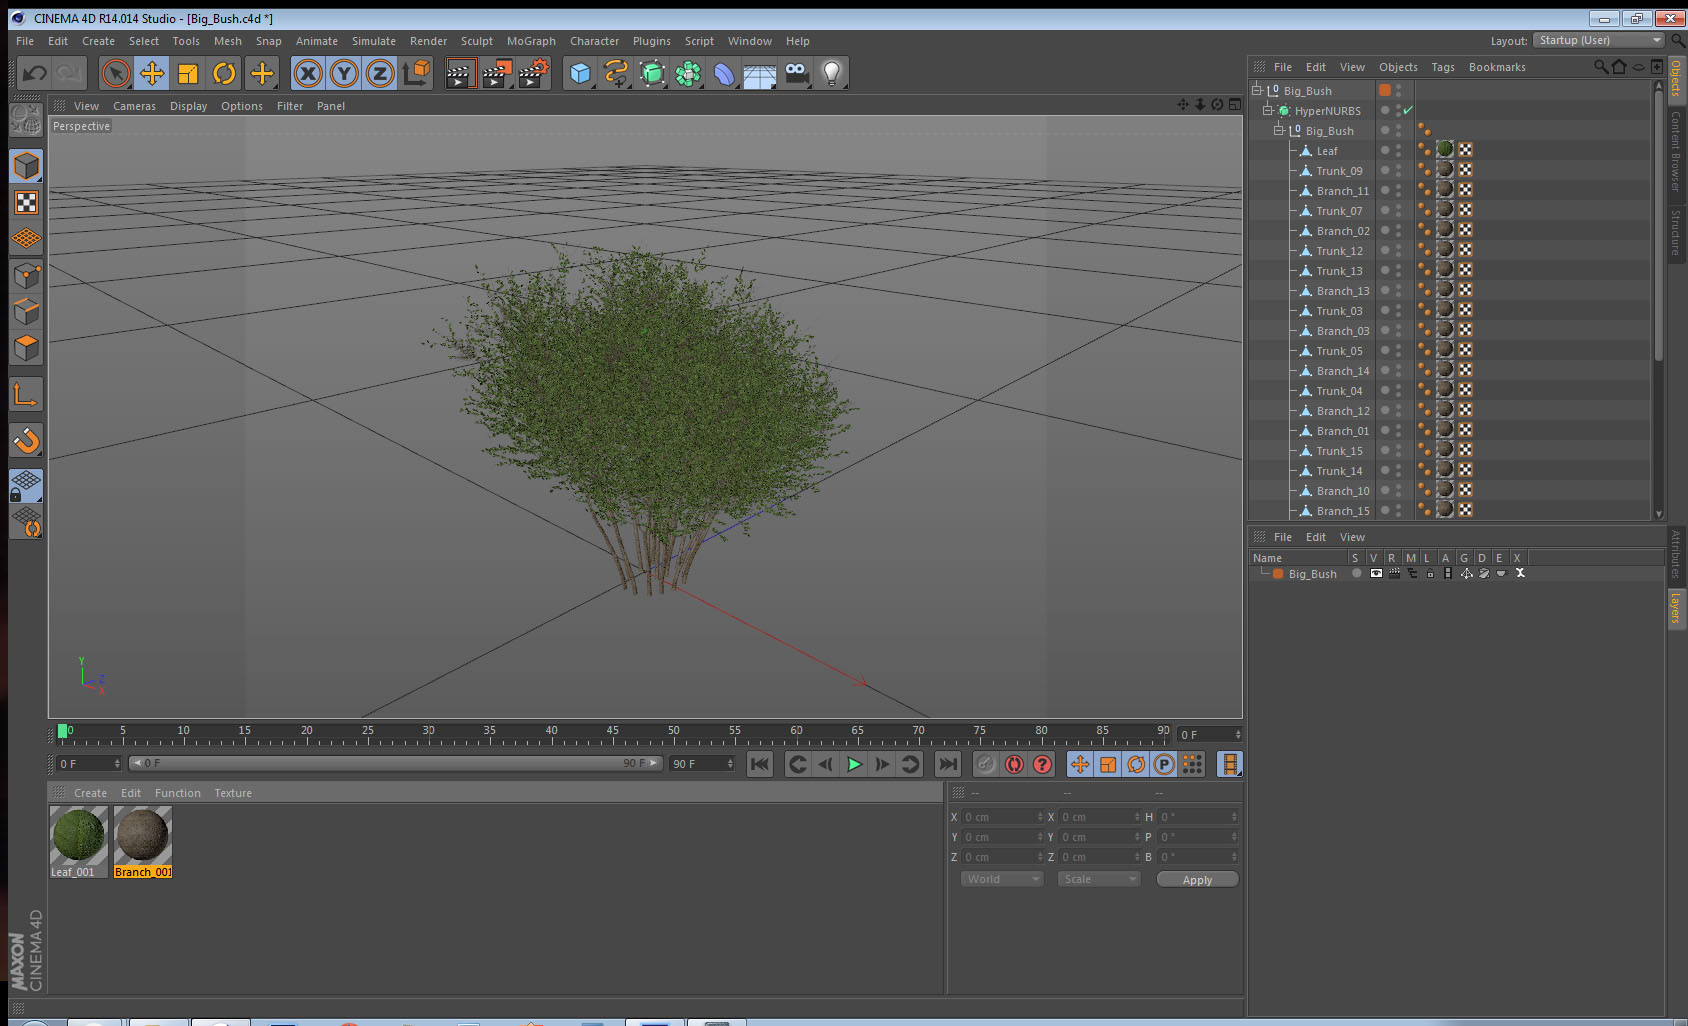Render the active view
This screenshot has height=1026, width=1688.
[460, 73]
